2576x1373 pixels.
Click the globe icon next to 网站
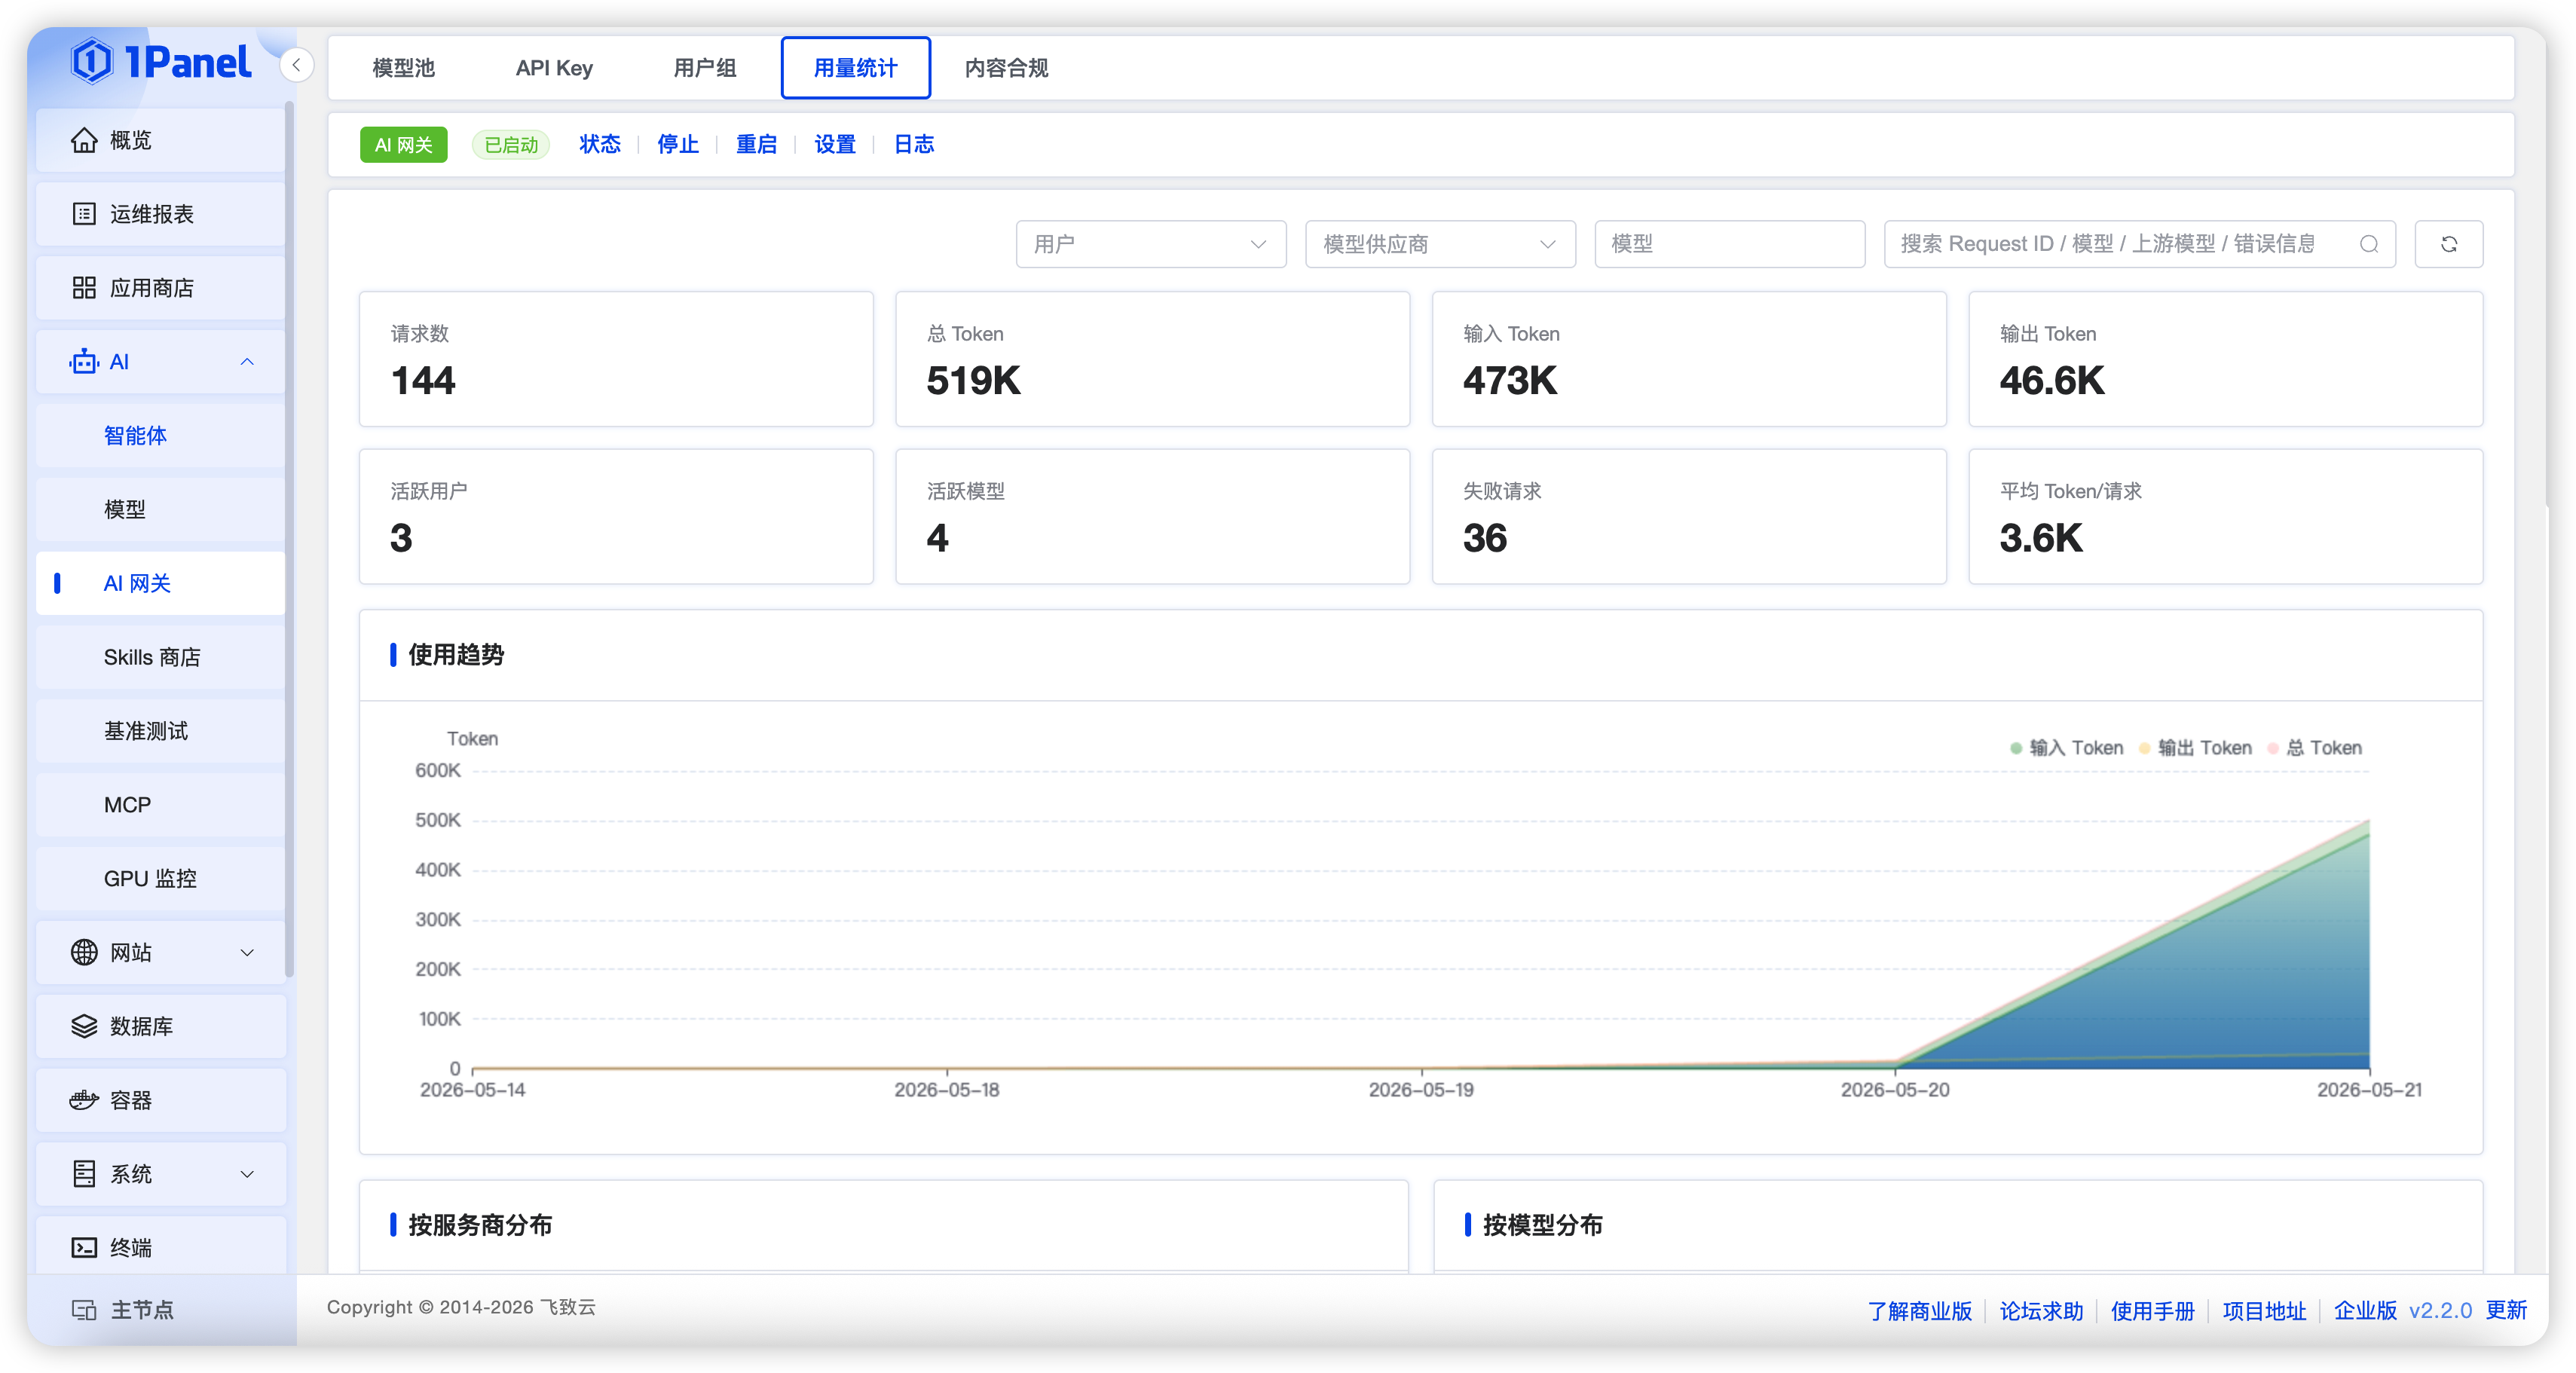click(x=84, y=952)
